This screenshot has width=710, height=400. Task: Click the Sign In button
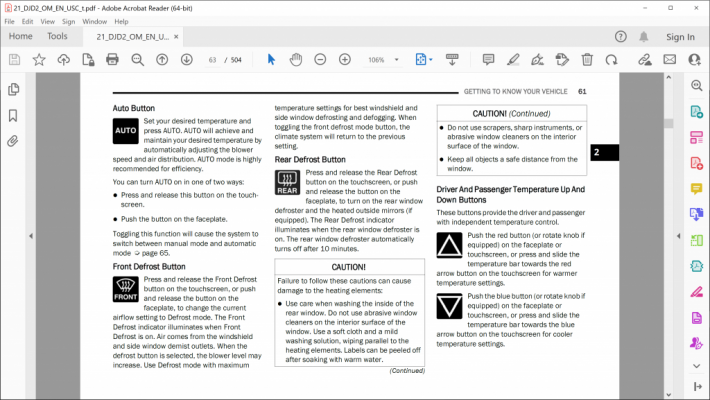click(680, 37)
